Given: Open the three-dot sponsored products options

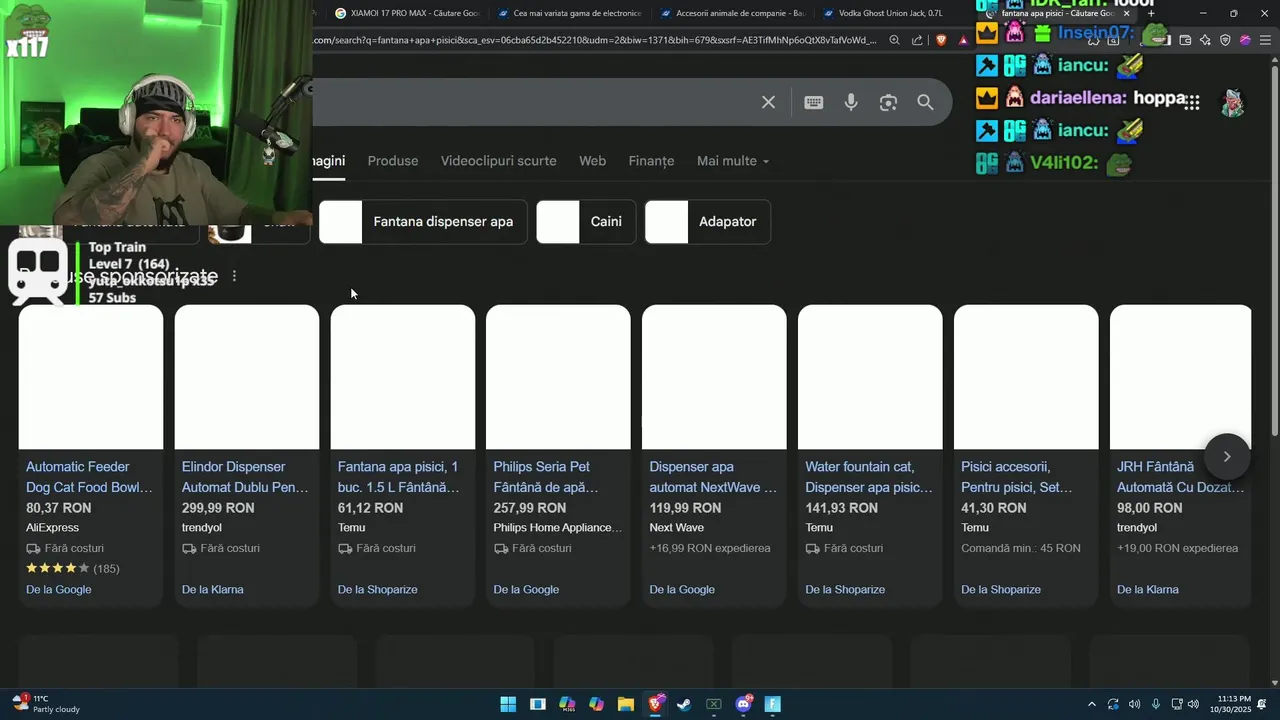Looking at the screenshot, I should coord(234,276).
